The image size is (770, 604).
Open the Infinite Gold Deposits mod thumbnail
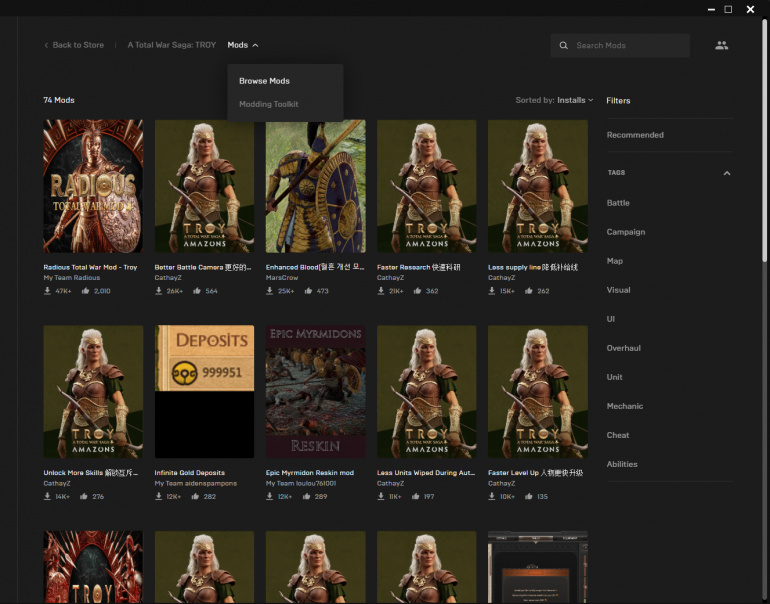pos(204,391)
